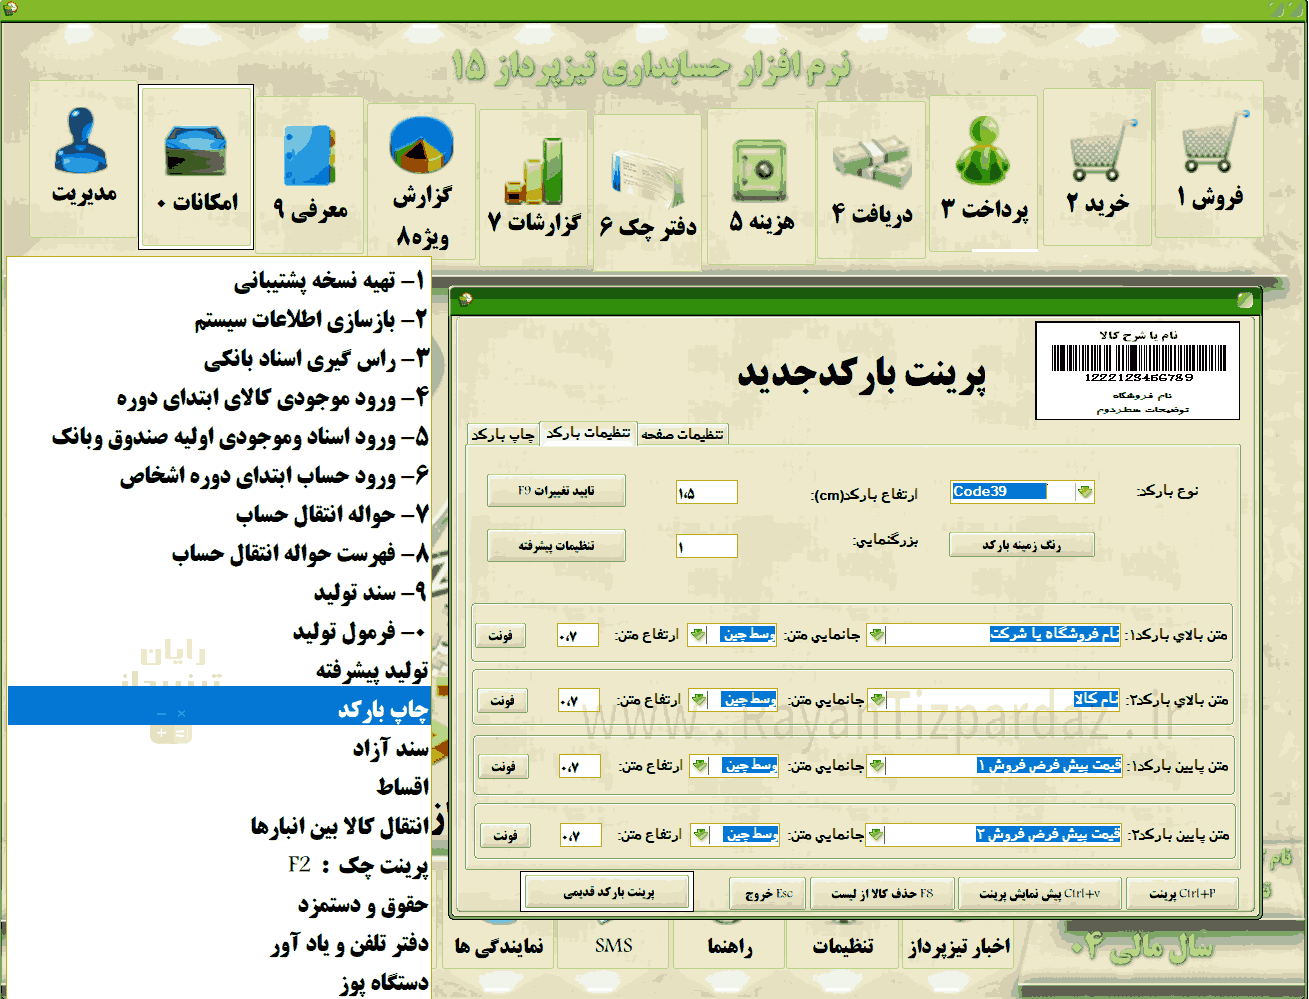Switch to the چاپ بارکد tab
Viewport: 1309px width, 999px height.
pyautogui.click(x=503, y=435)
